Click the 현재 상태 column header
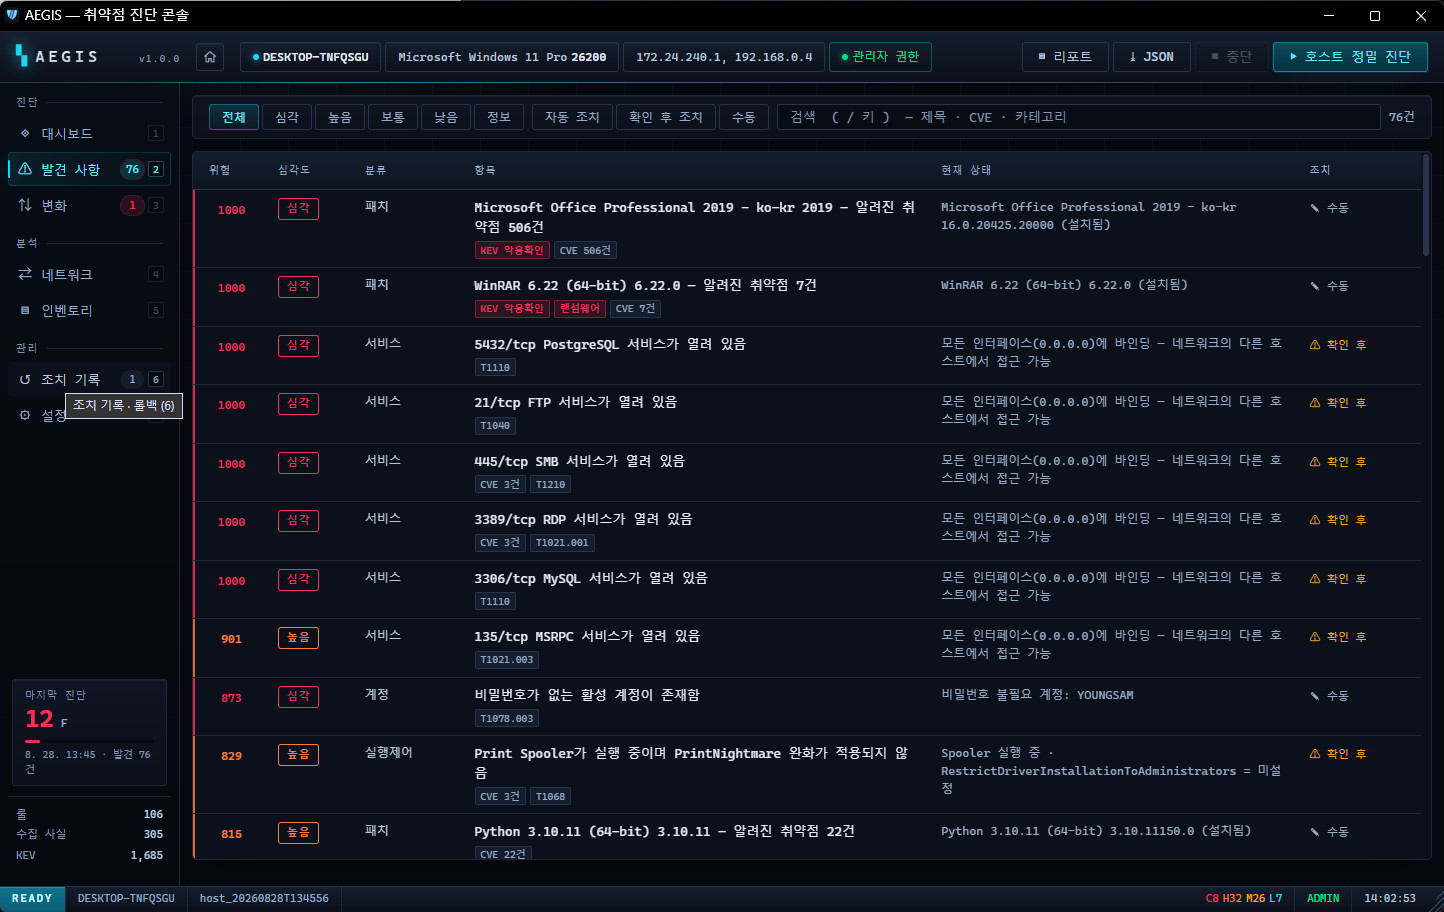The height and width of the screenshot is (912, 1444). coord(966,170)
